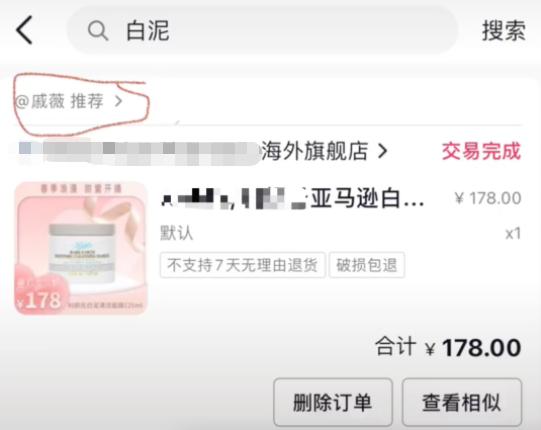Tap the 搜索 button
This screenshot has width=541, height=430.
(504, 31)
